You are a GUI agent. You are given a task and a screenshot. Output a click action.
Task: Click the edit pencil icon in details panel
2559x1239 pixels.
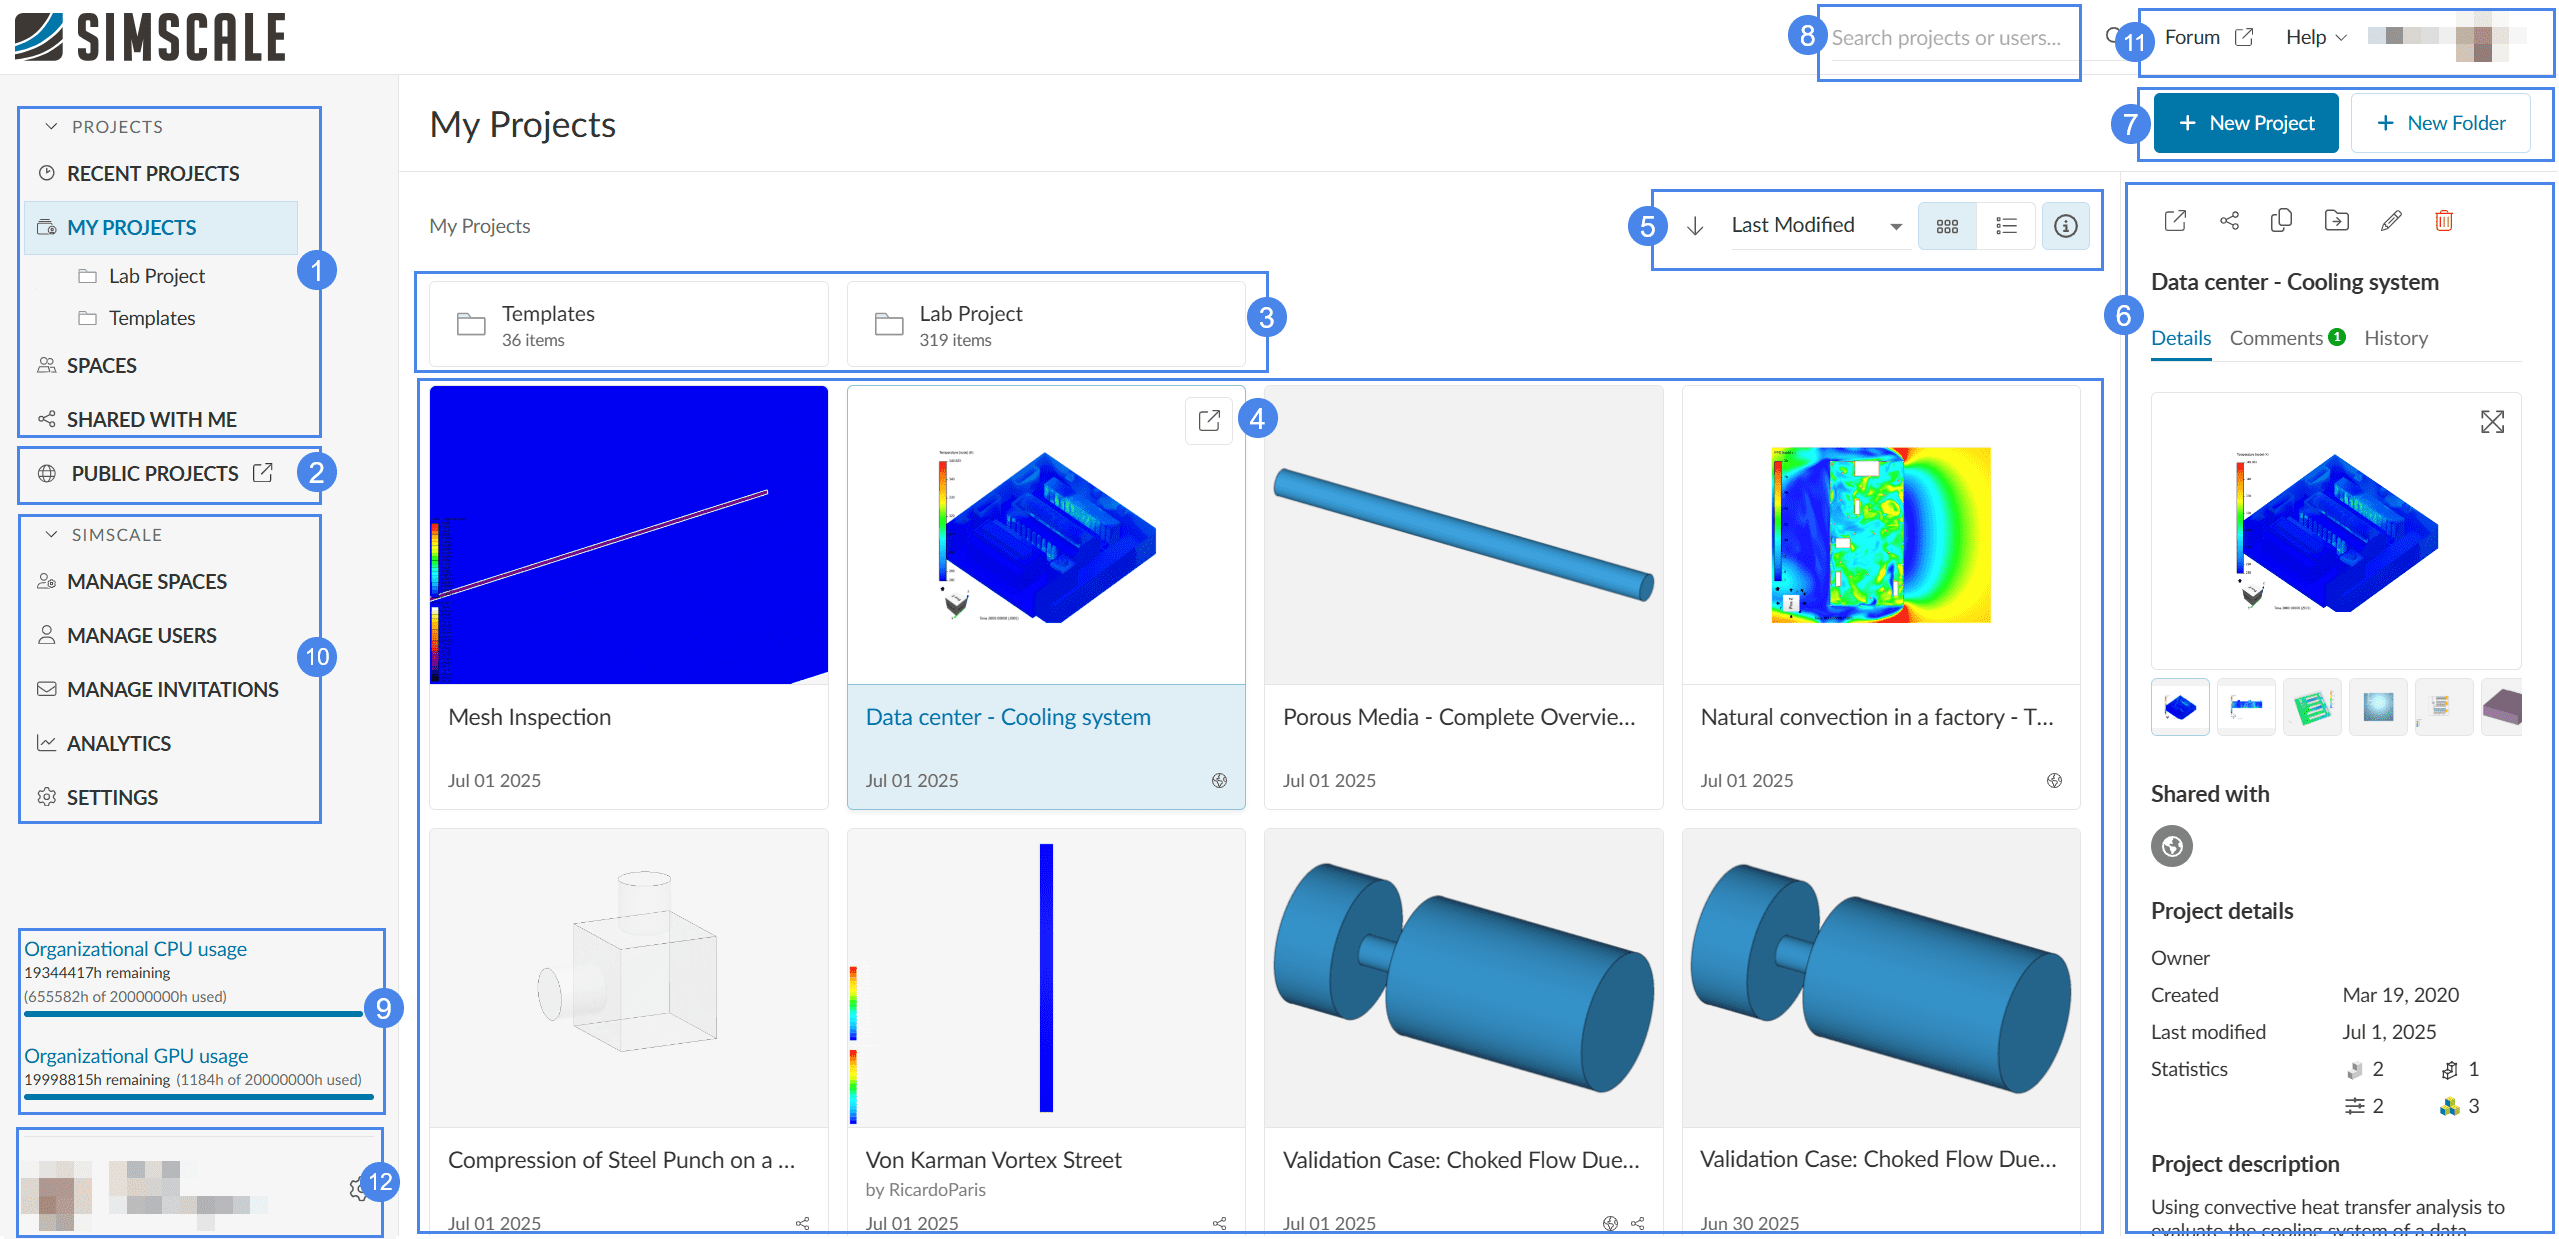(2390, 221)
